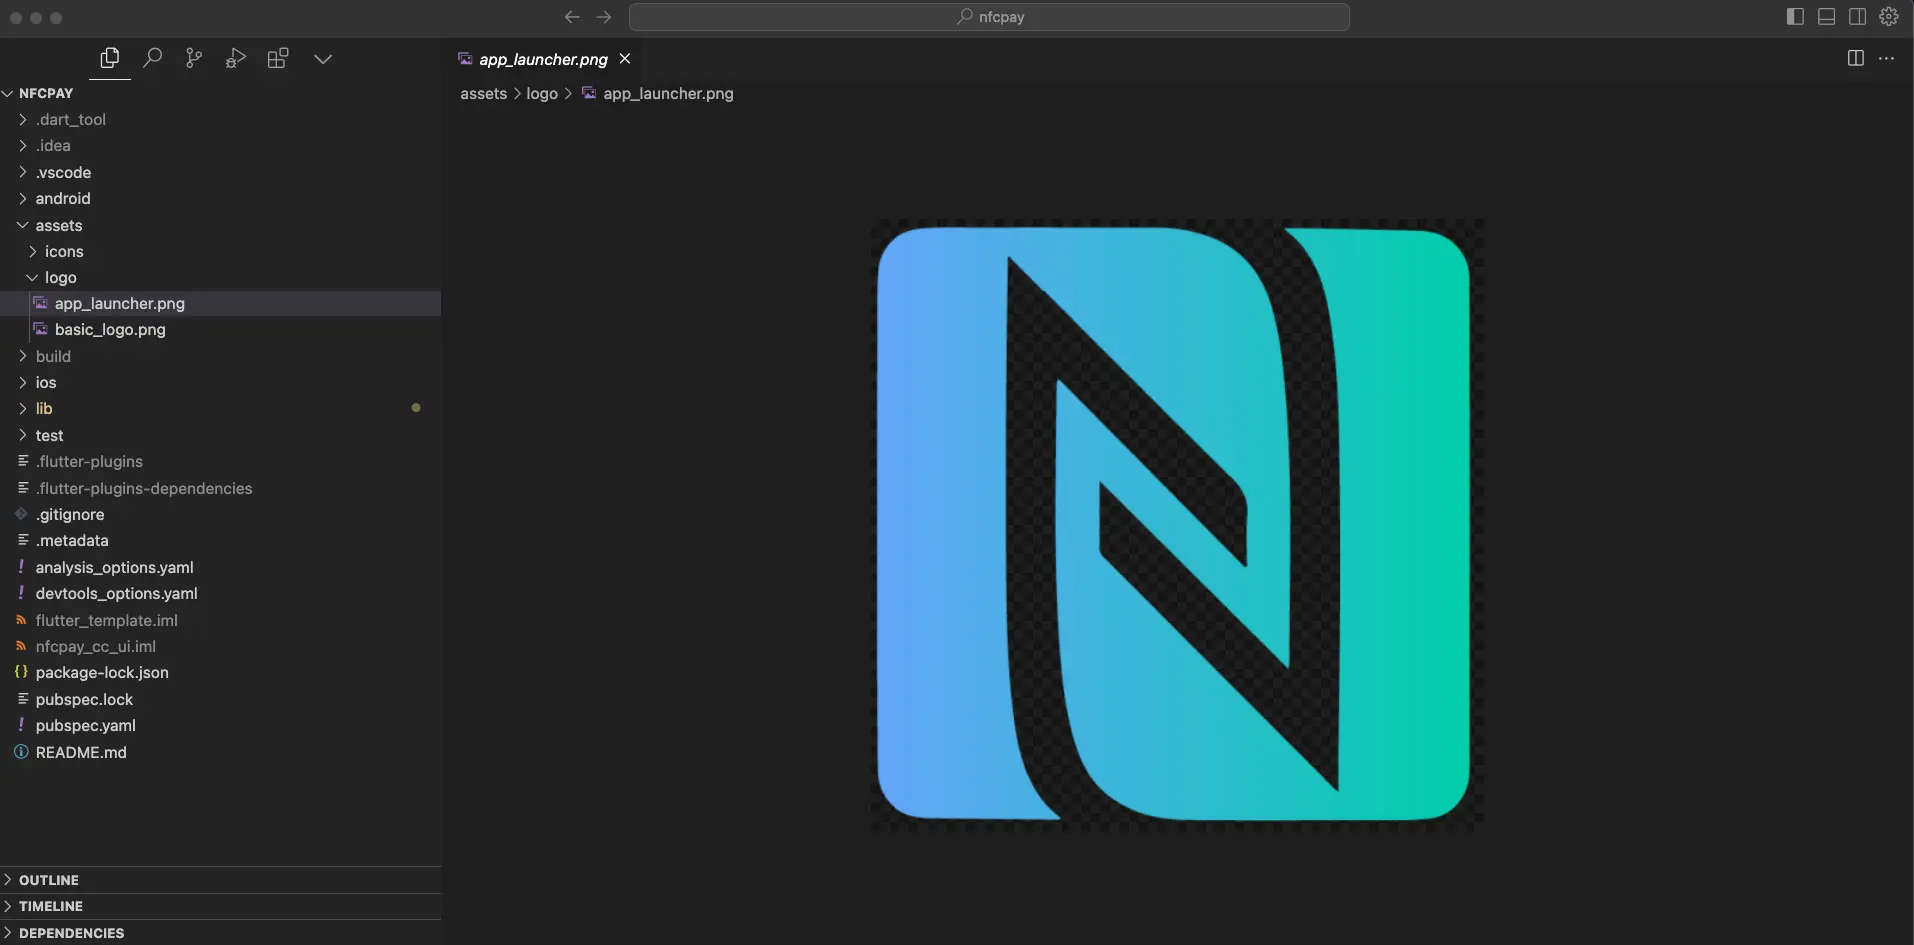Open the README.md file
This screenshot has width=1914, height=945.
pyautogui.click(x=82, y=752)
